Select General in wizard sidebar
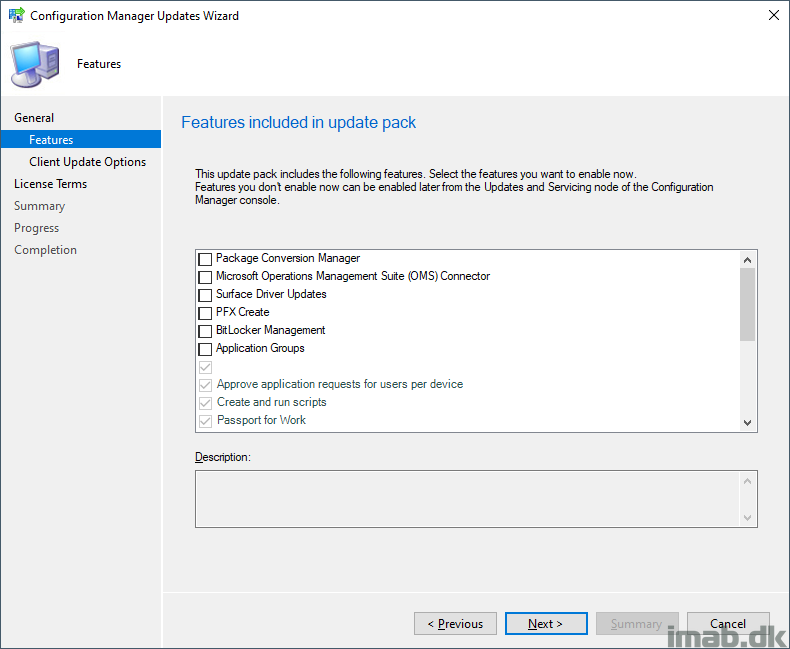Image resolution: width=790 pixels, height=649 pixels. point(34,118)
